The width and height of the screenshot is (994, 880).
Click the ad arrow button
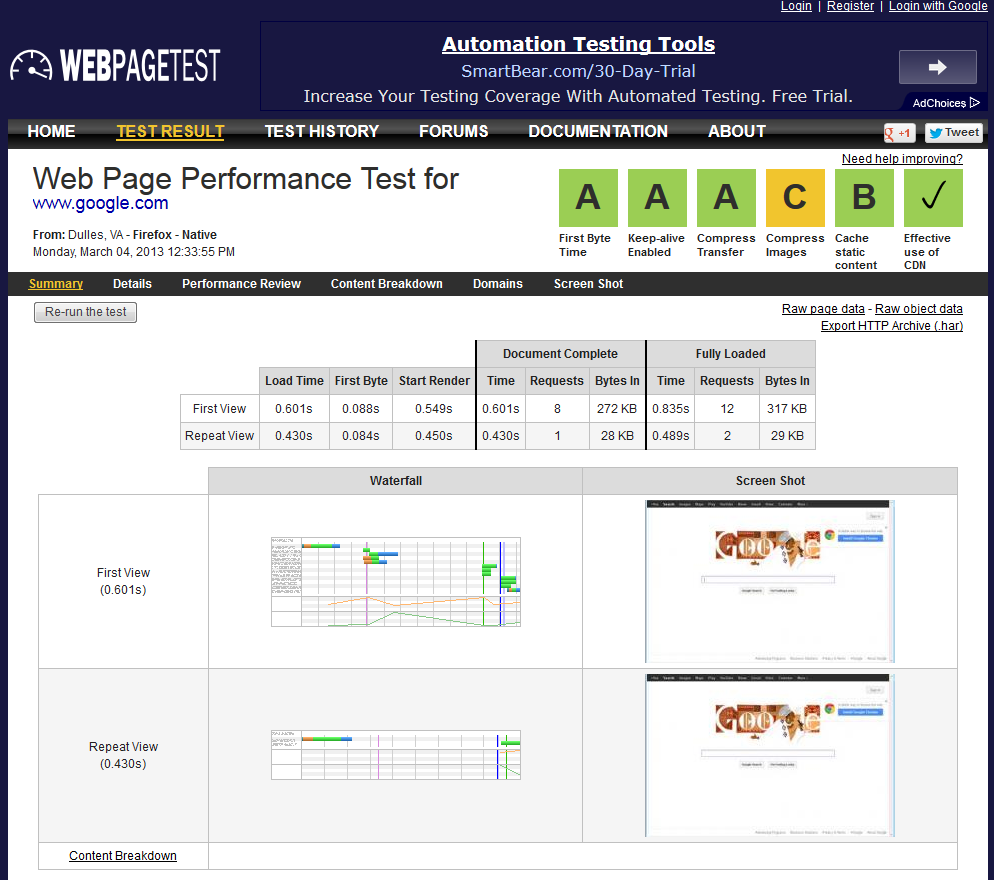[937, 67]
